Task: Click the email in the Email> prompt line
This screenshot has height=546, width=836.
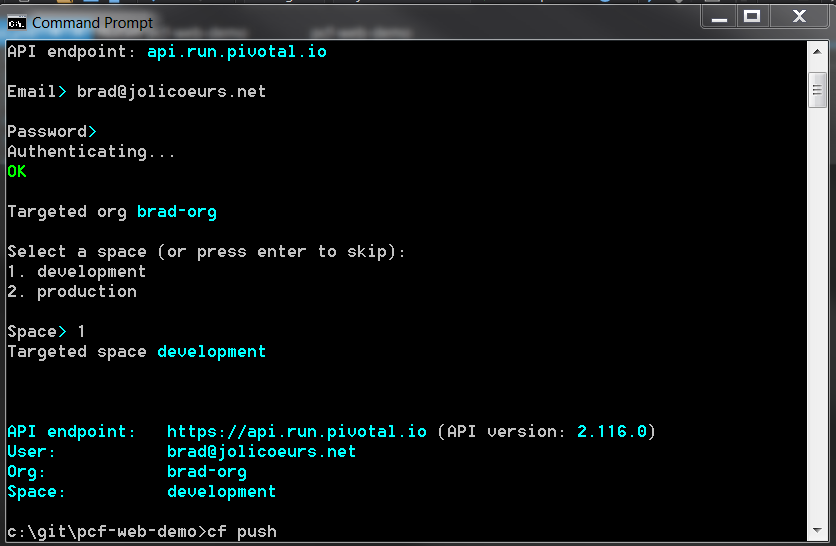Action: pos(171,92)
